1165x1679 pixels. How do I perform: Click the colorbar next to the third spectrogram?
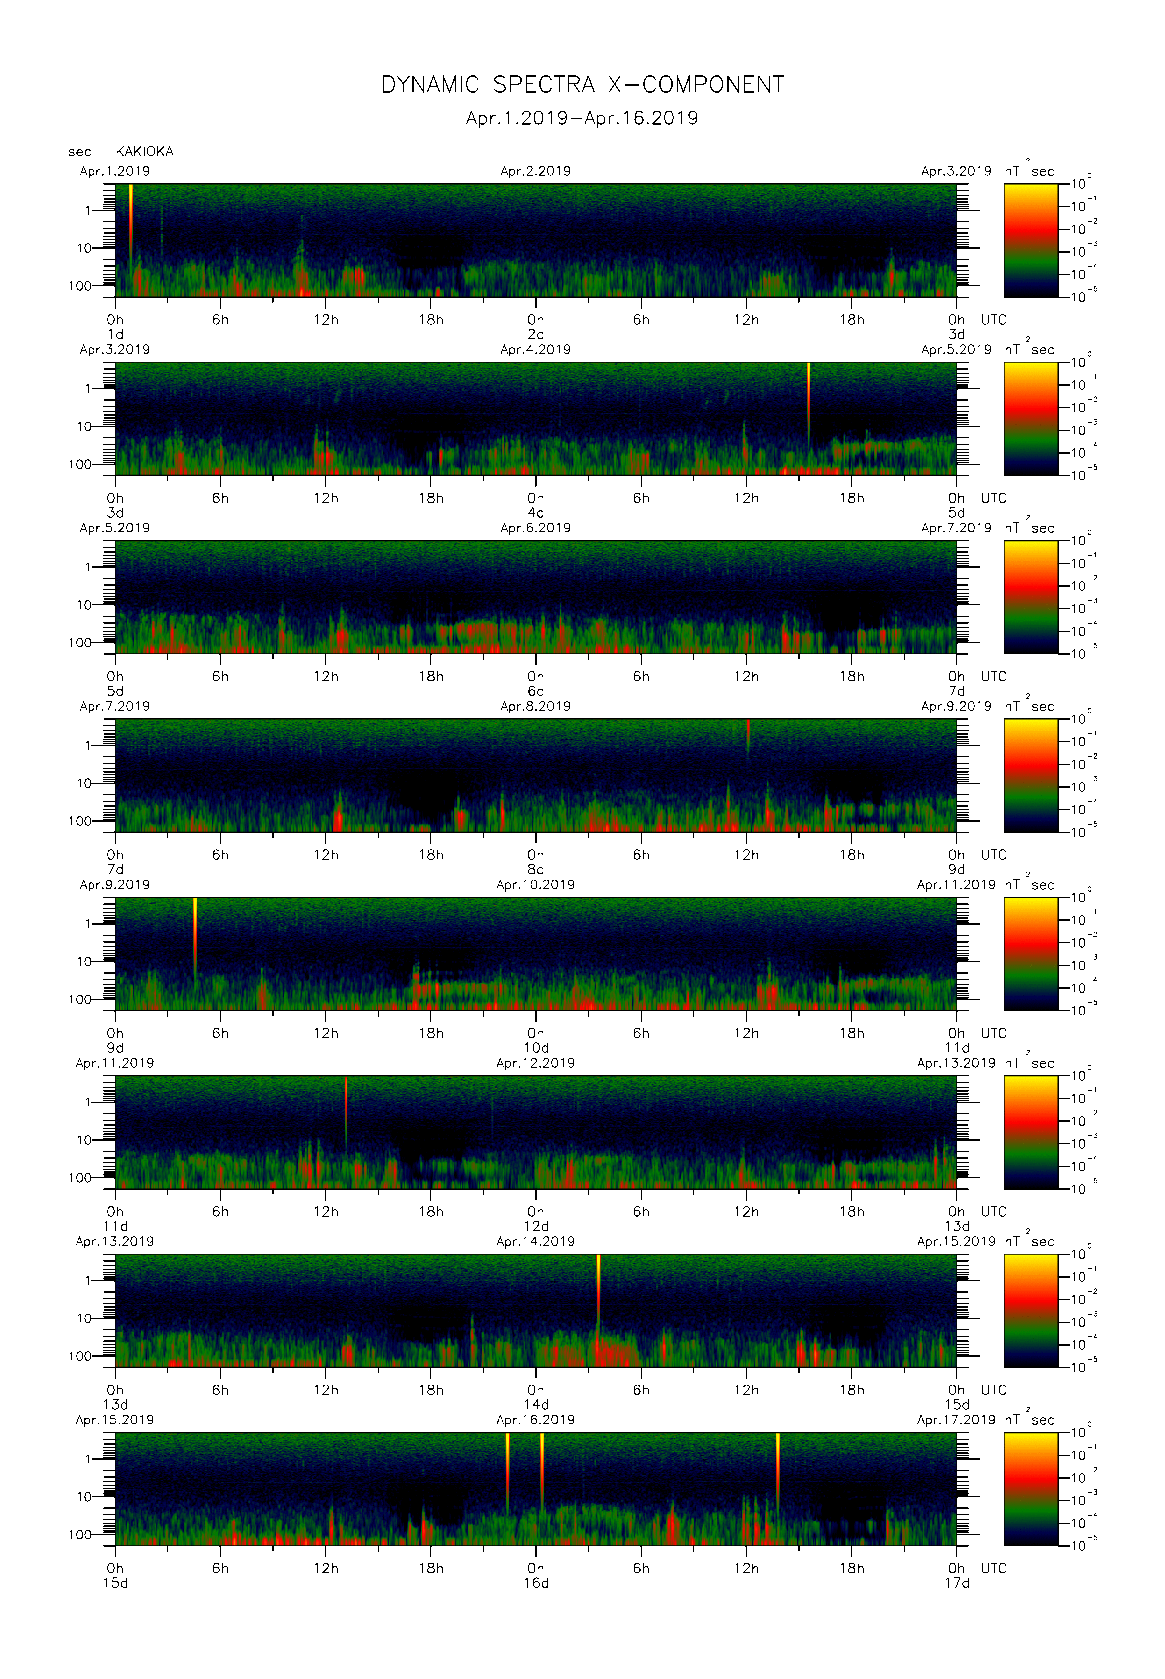tap(1030, 597)
